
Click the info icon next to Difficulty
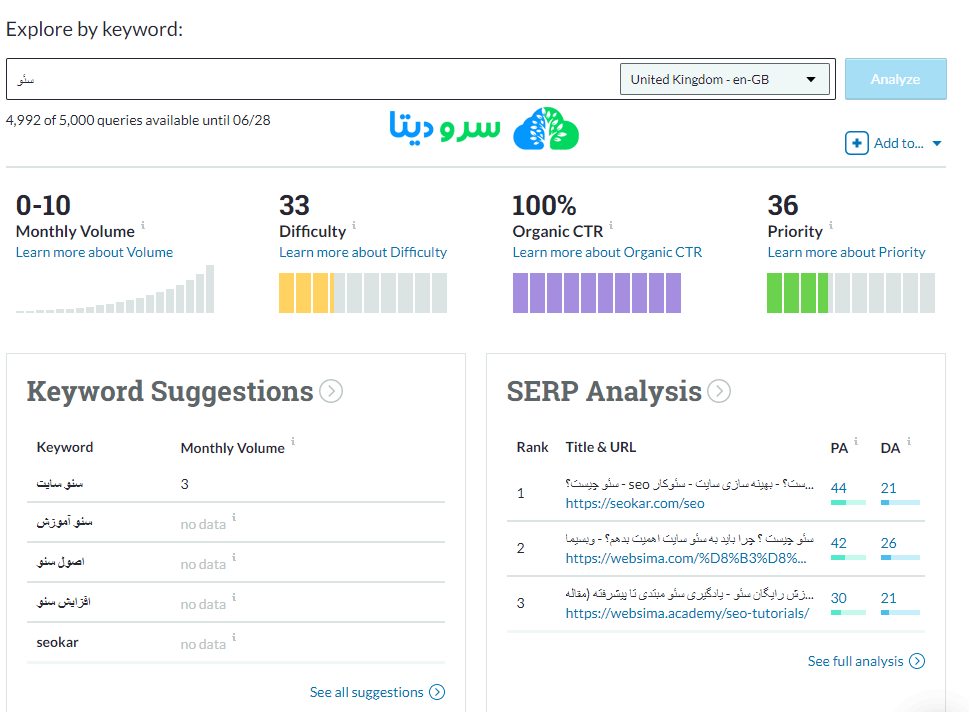(x=354, y=226)
